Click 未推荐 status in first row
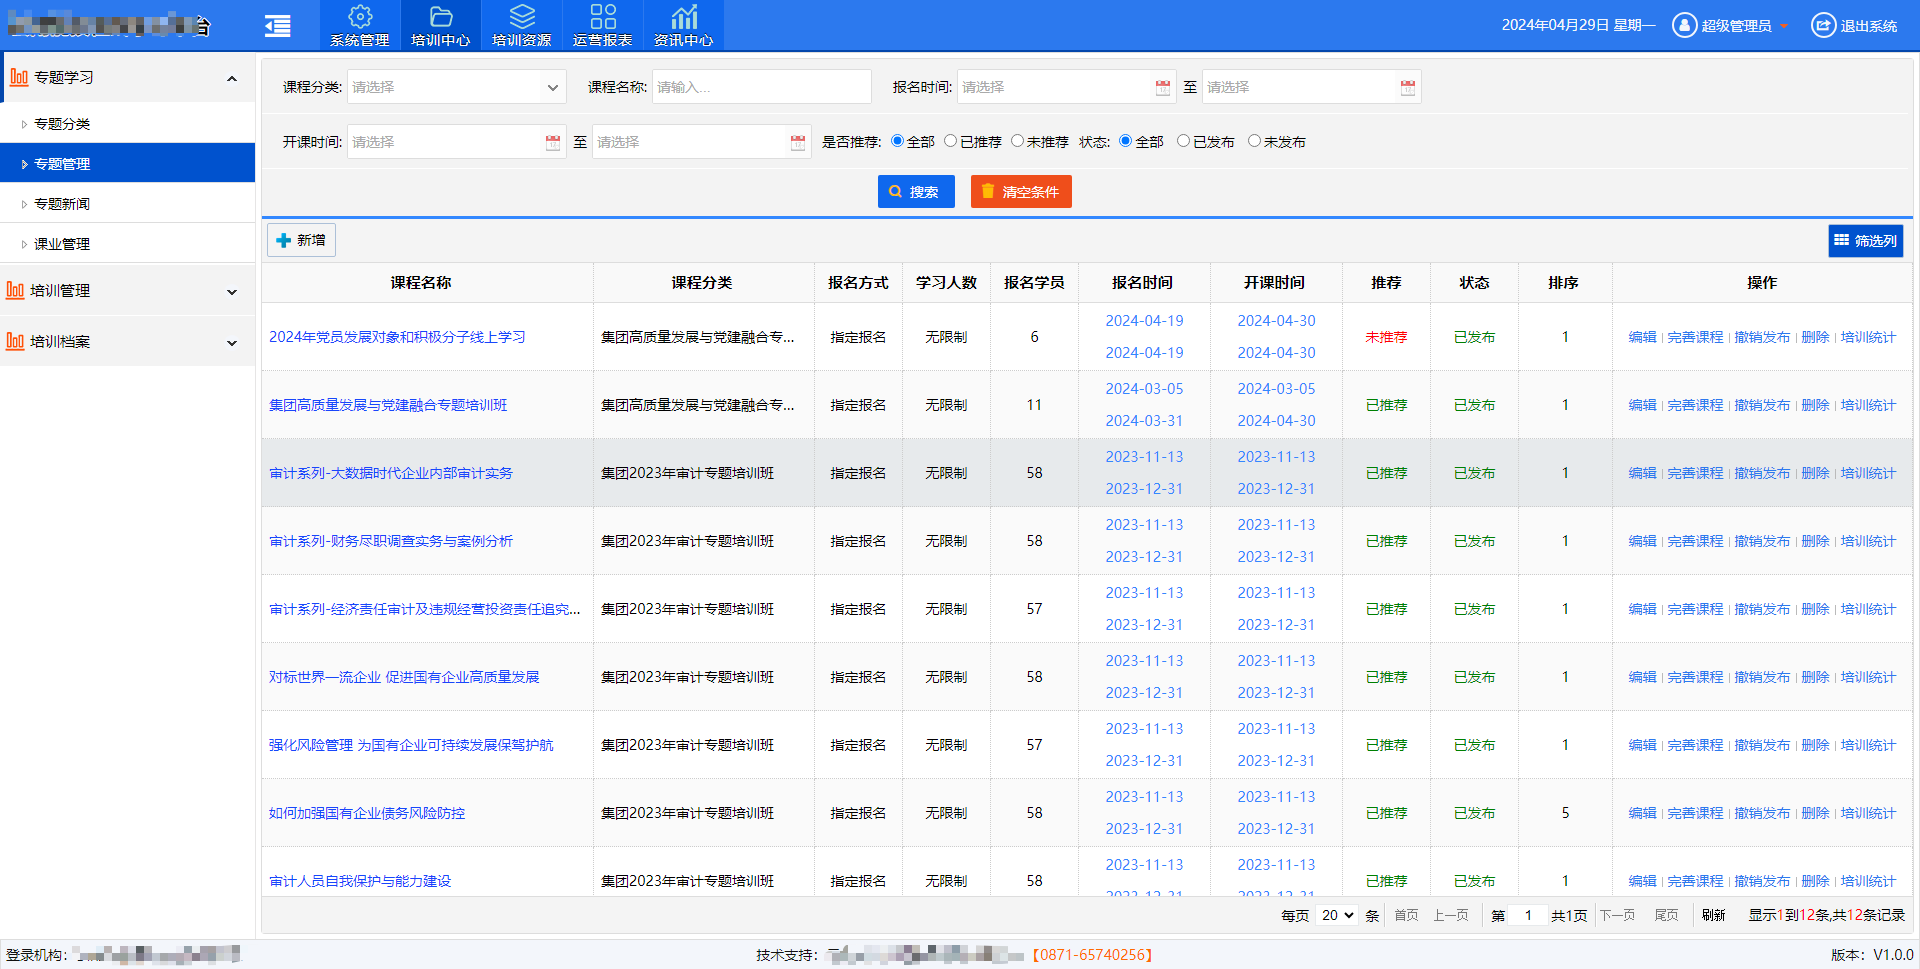The height and width of the screenshot is (969, 1920). pos(1386,337)
